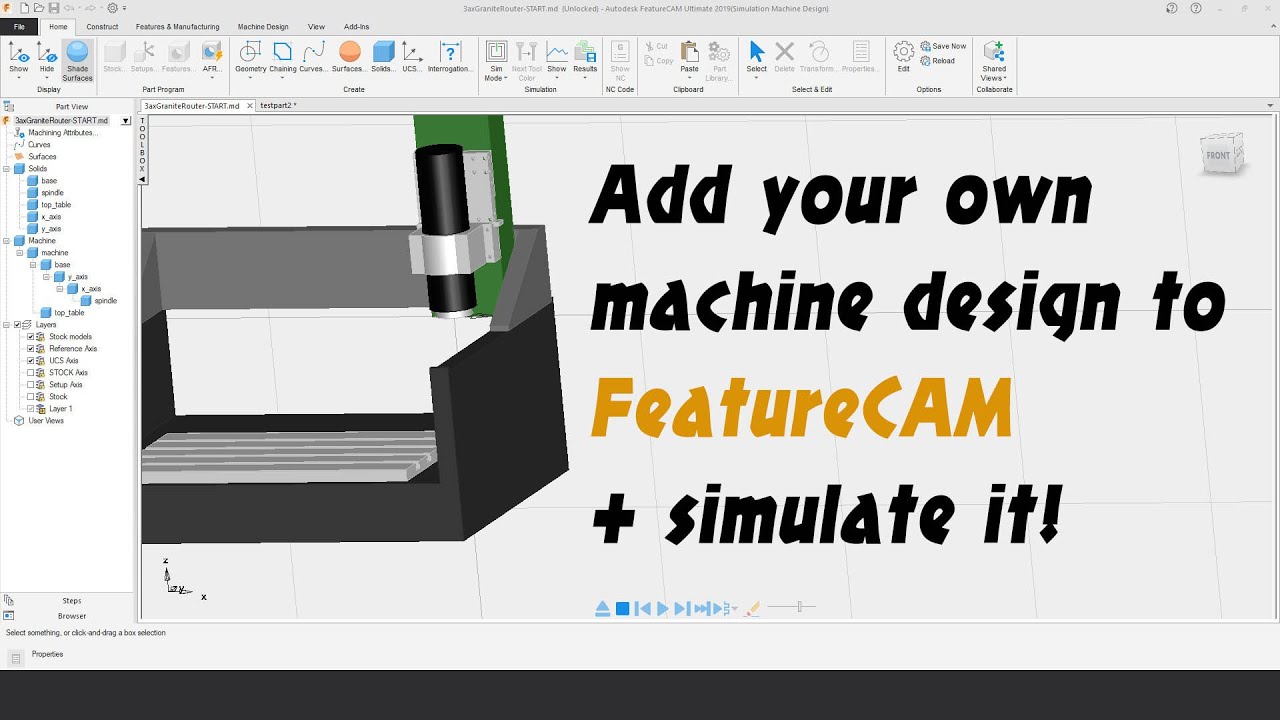Click the Save Now option
Screen dimensions: 1280x720
pyautogui.click(x=943, y=46)
